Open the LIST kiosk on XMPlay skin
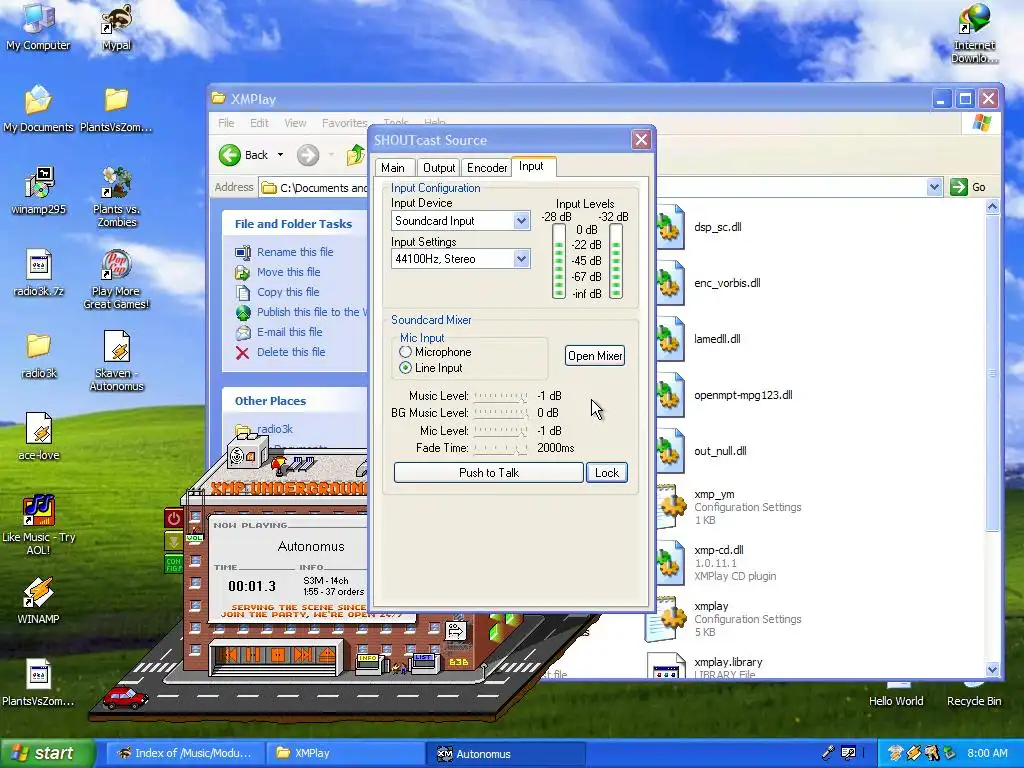 click(424, 662)
